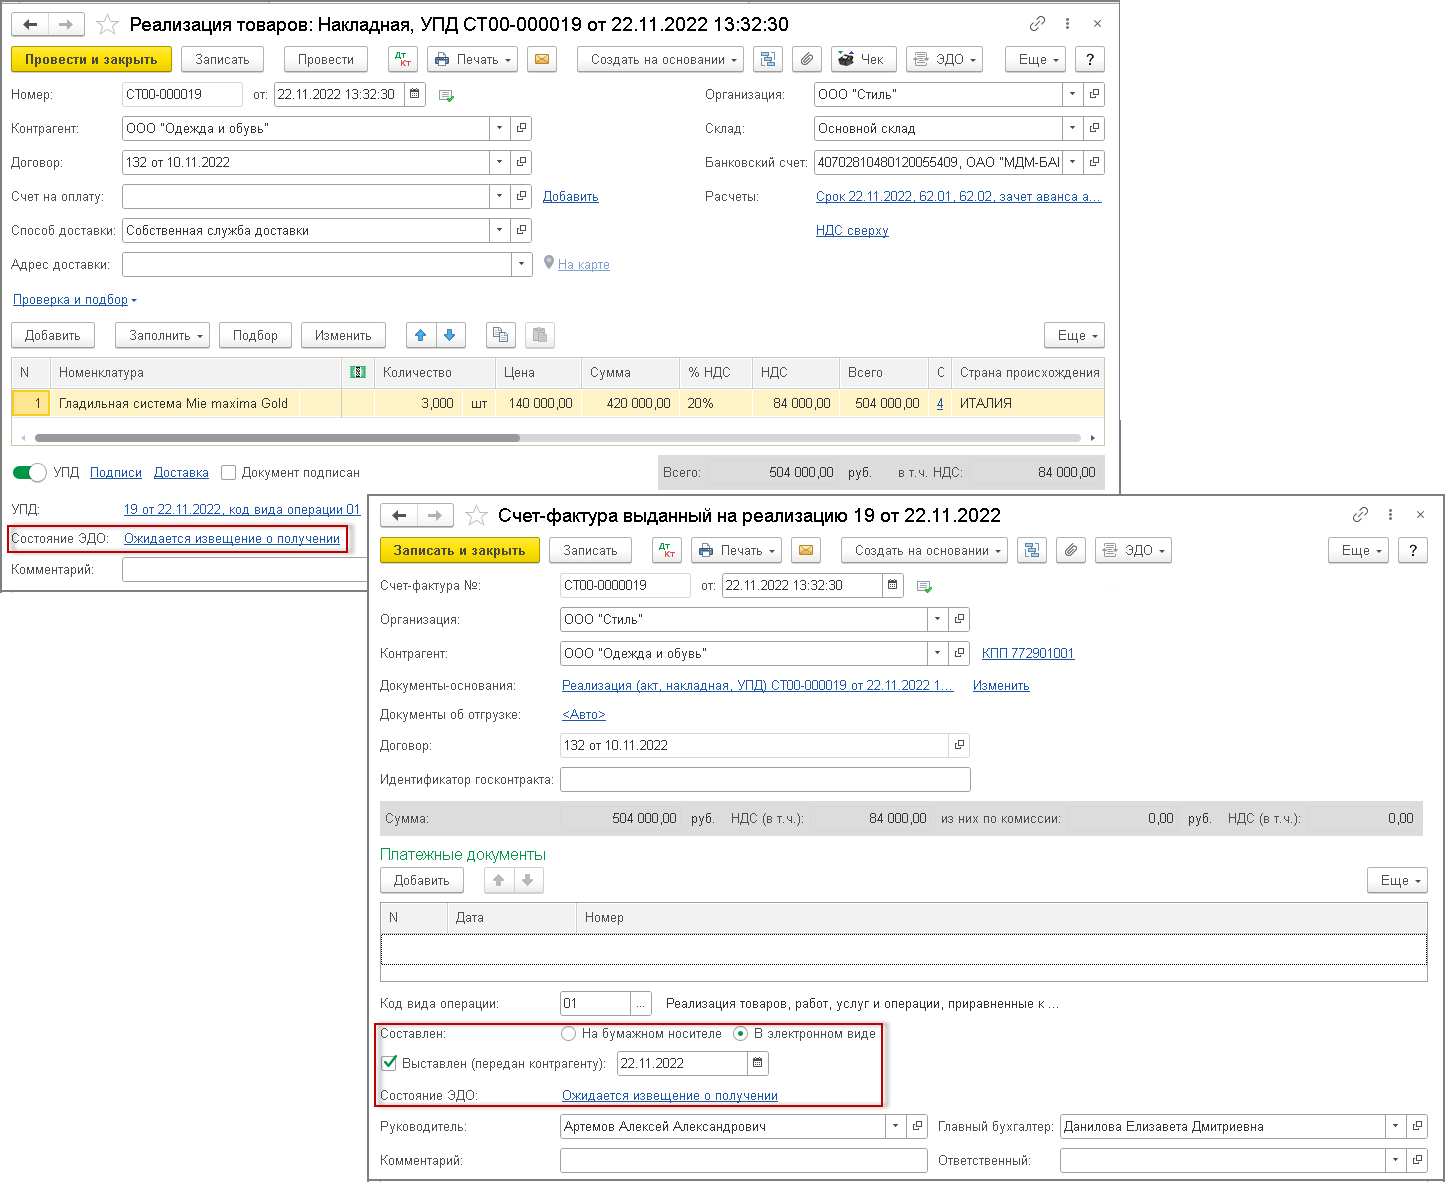This screenshot has width=1448, height=1184.
Task: Open the Дт/Кт postings icon in the Реализация toolbar
Action: 403,59
